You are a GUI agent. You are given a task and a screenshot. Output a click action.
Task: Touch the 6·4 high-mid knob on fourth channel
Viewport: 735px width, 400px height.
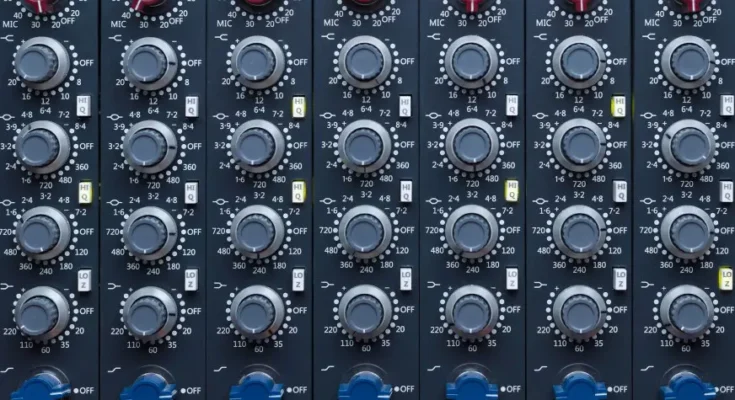pyautogui.click(x=365, y=146)
